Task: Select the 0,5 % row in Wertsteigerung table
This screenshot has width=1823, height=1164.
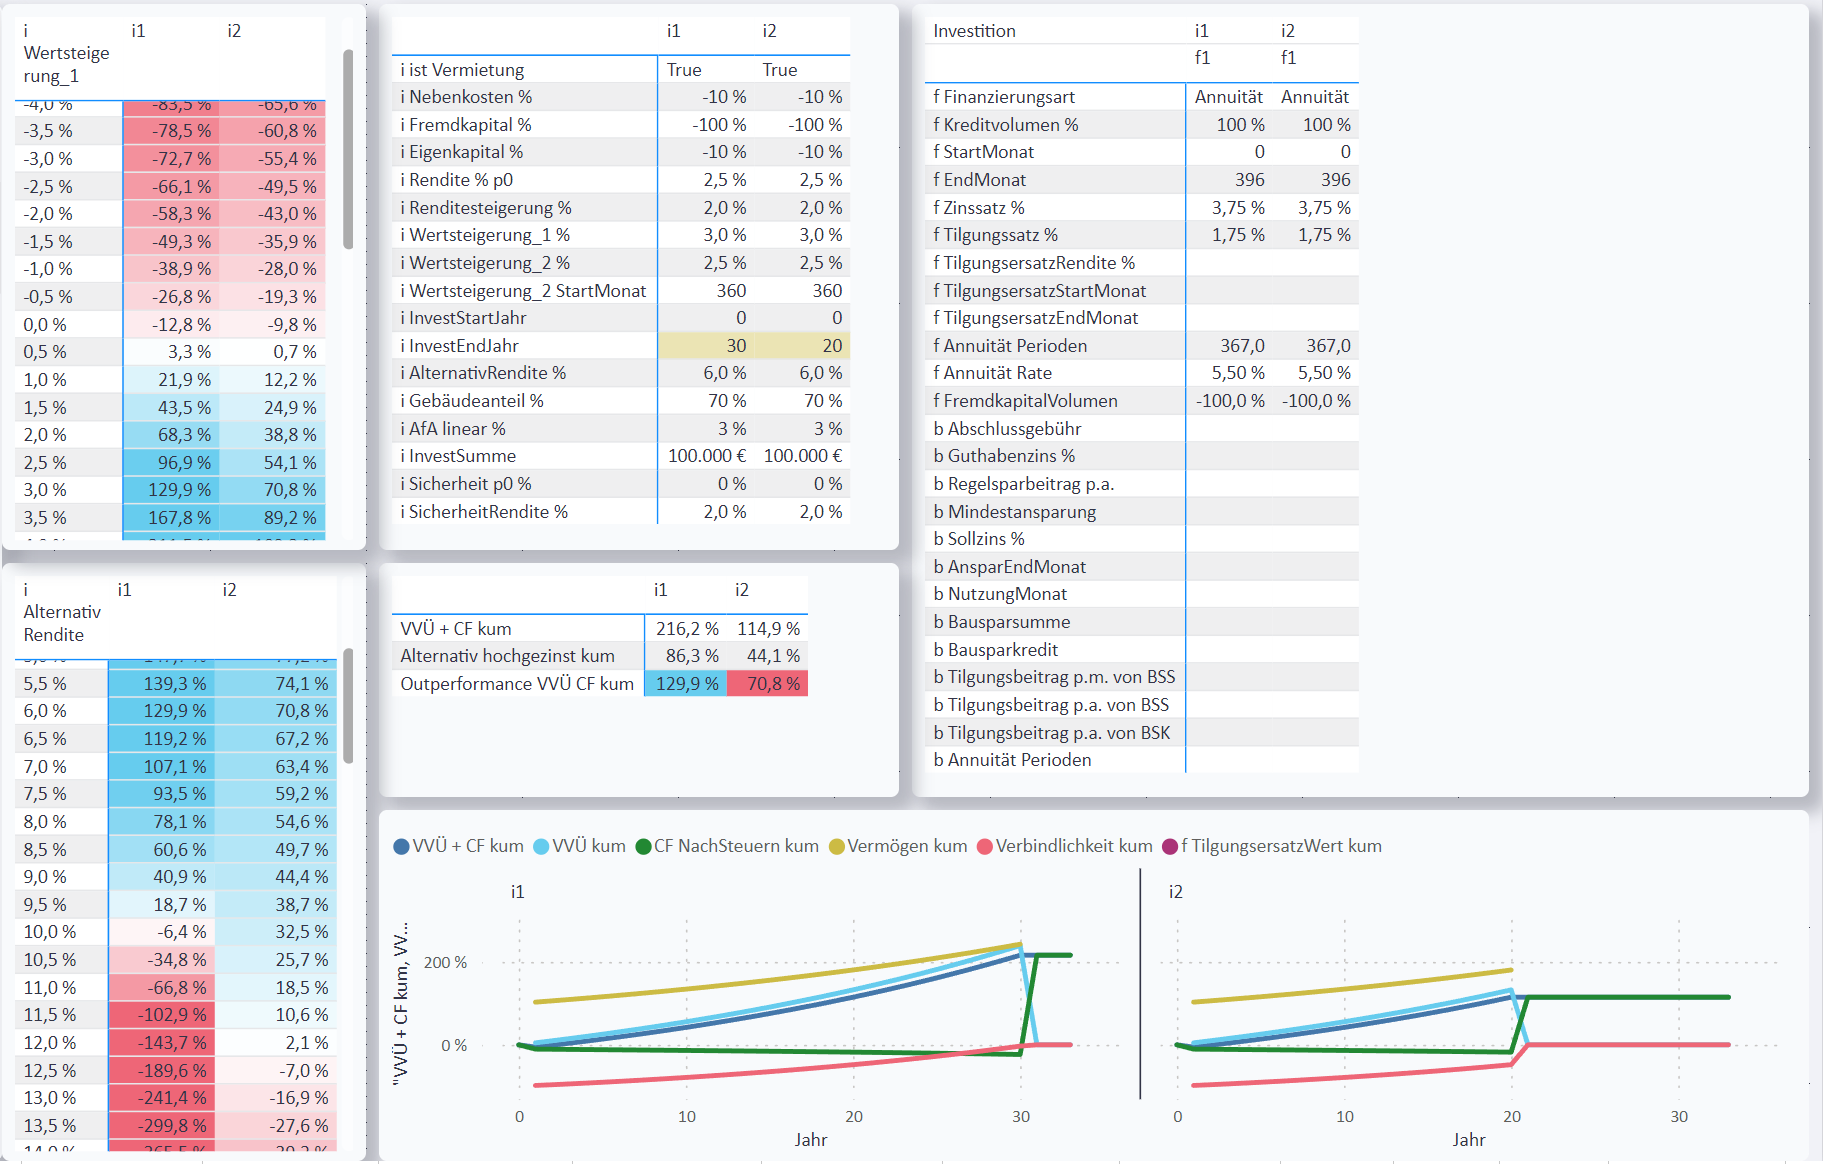Action: coord(170,352)
